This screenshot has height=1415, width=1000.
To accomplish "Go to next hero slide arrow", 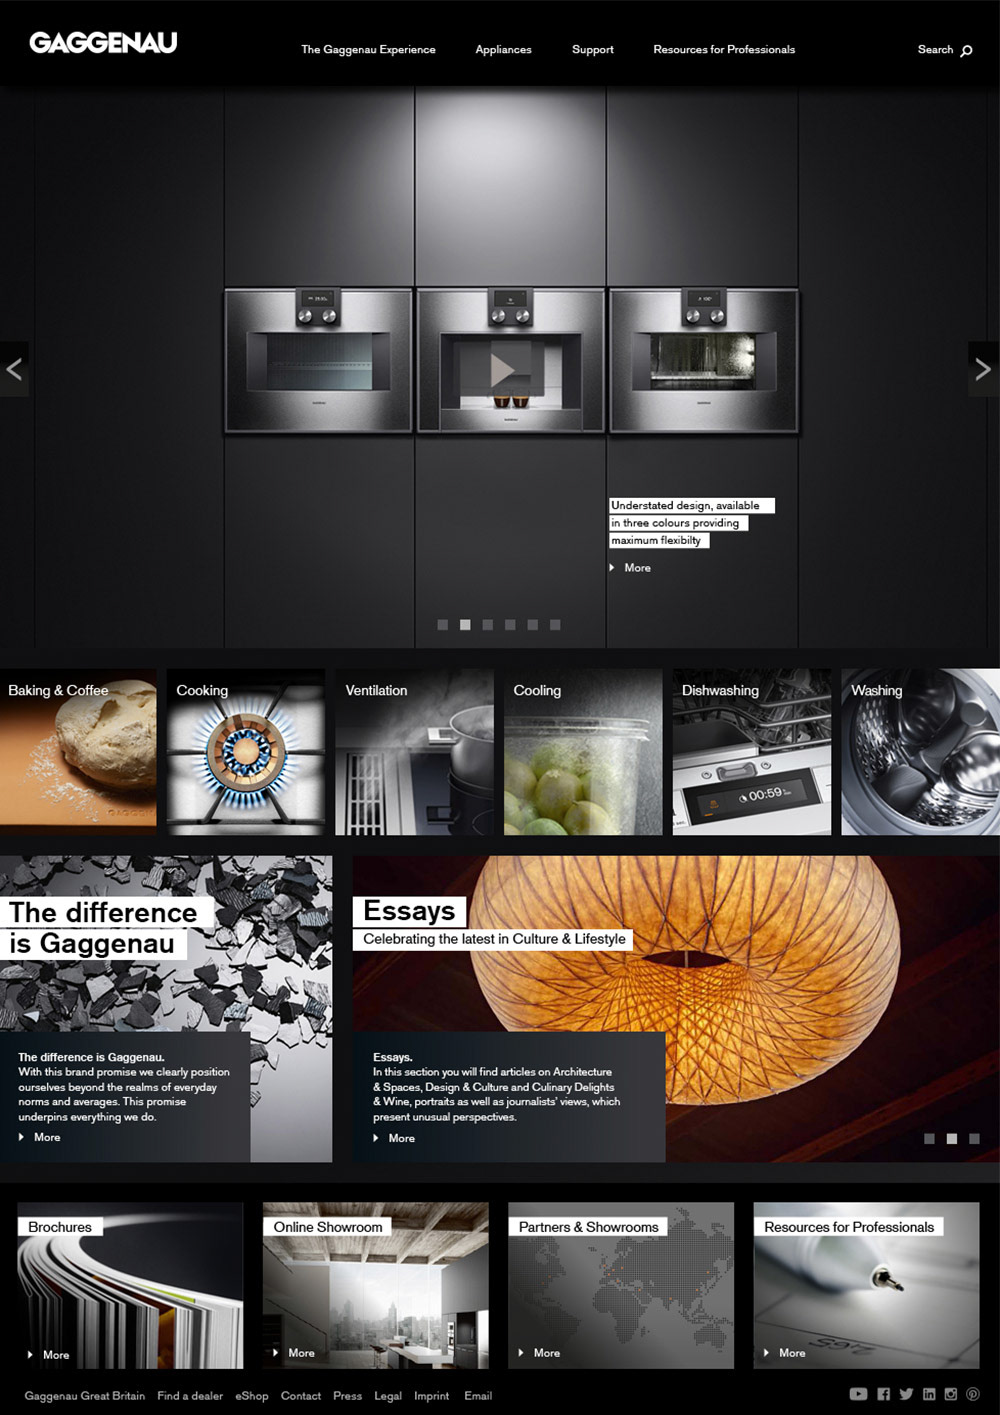I will 984,369.
